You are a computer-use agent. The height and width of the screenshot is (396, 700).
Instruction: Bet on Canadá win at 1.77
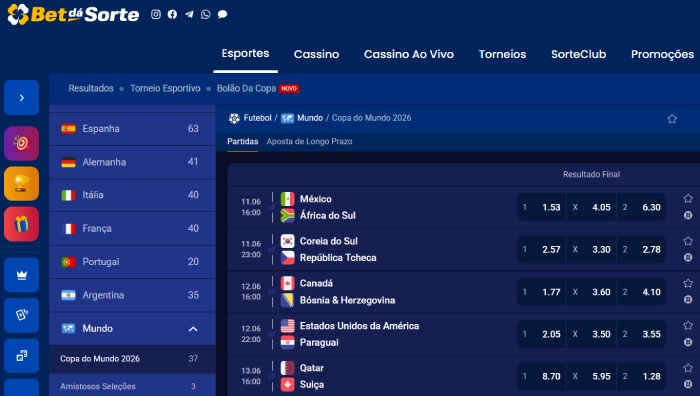point(541,292)
